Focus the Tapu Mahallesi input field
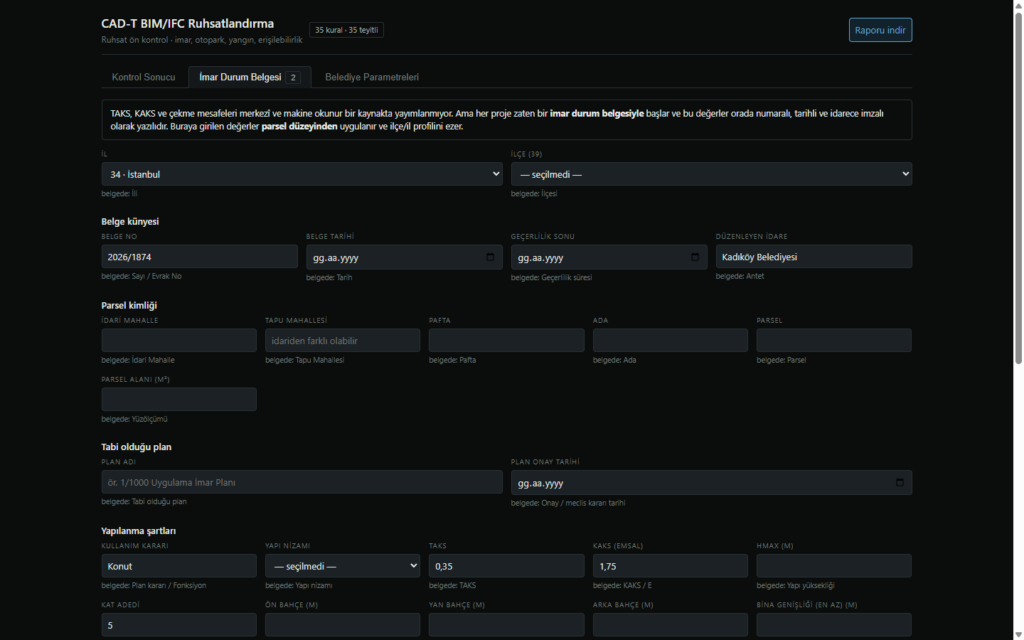This screenshot has height=640, width=1024. pyautogui.click(x=342, y=340)
